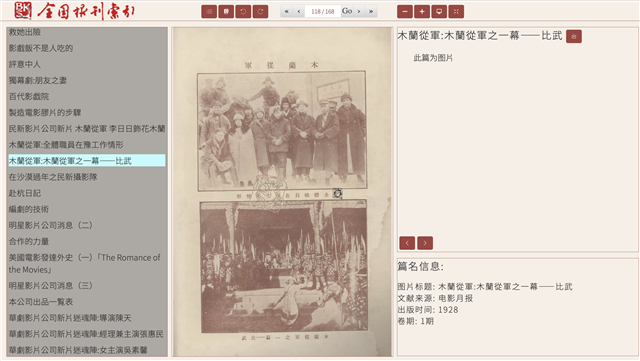Jump to the first page
Screen dimensions: 640x361
tap(287, 11)
